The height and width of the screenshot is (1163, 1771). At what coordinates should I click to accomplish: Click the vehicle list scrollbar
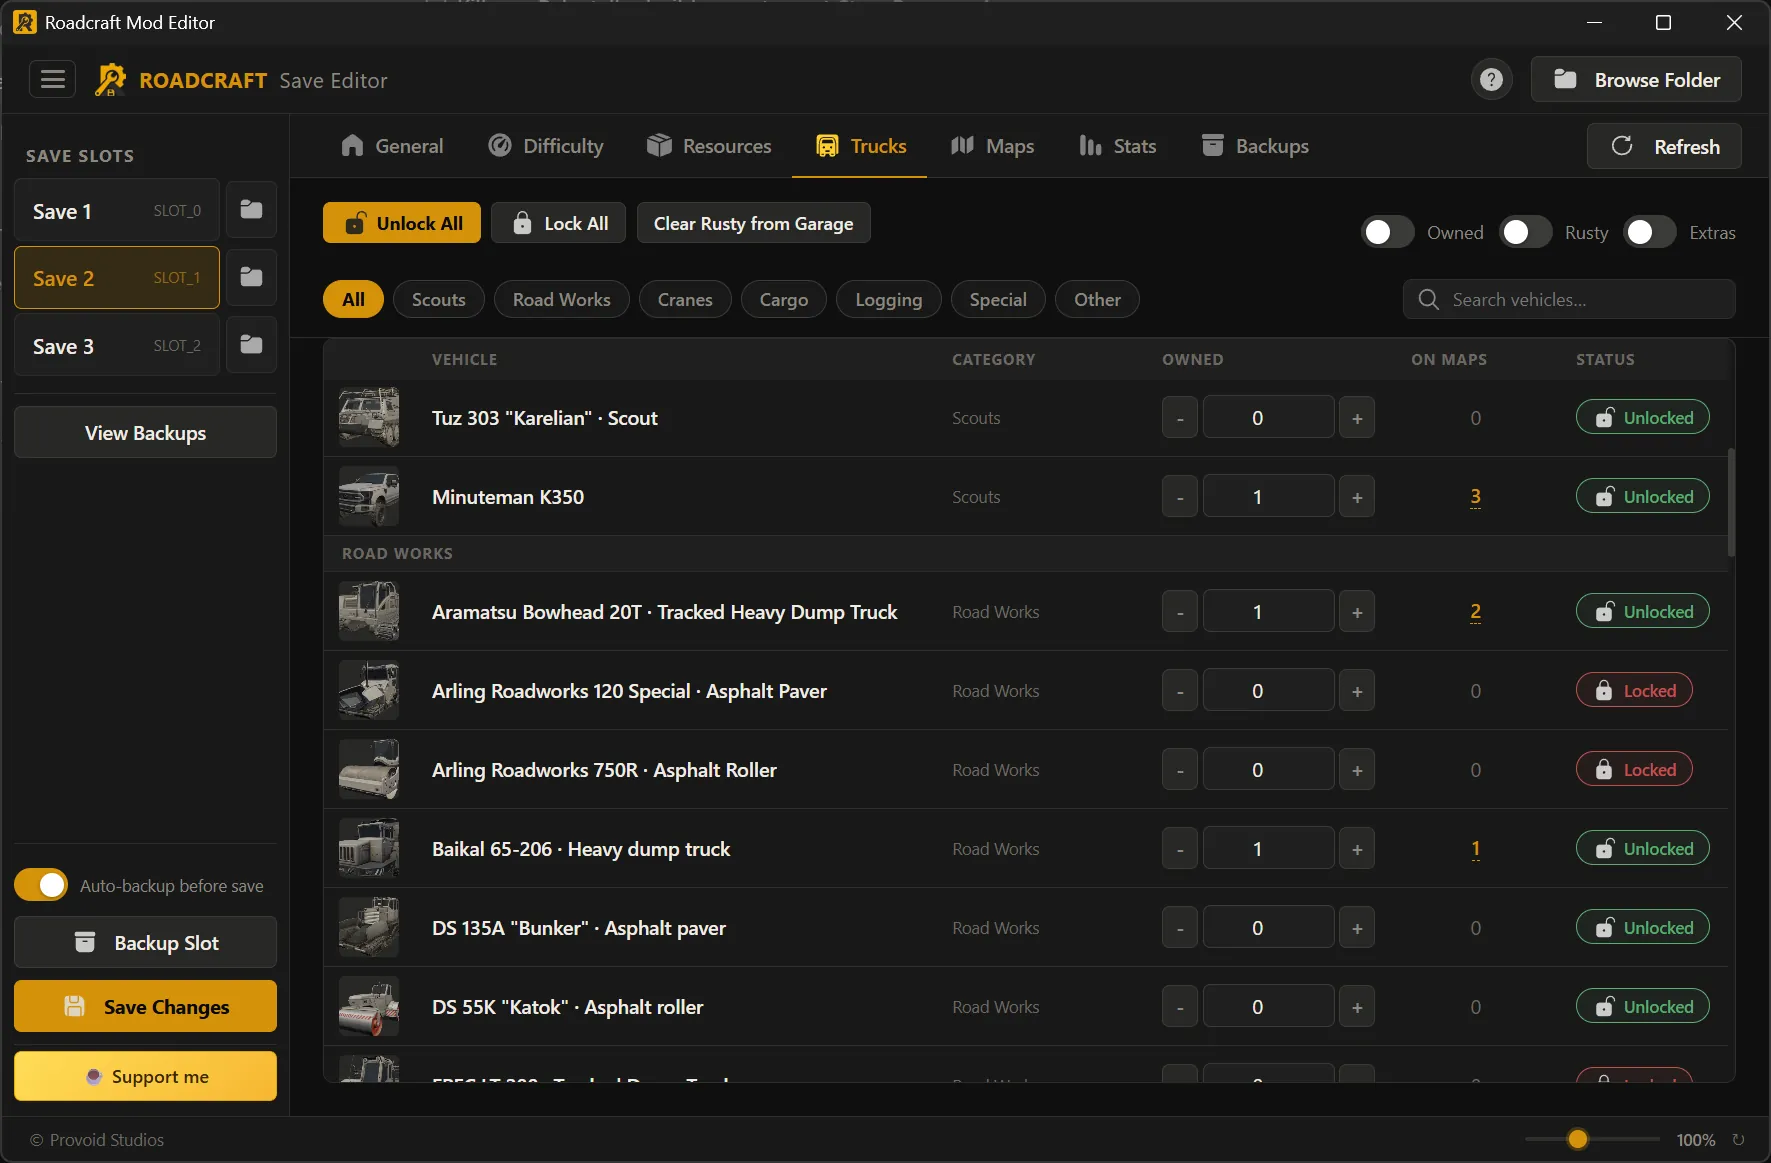(1730, 502)
